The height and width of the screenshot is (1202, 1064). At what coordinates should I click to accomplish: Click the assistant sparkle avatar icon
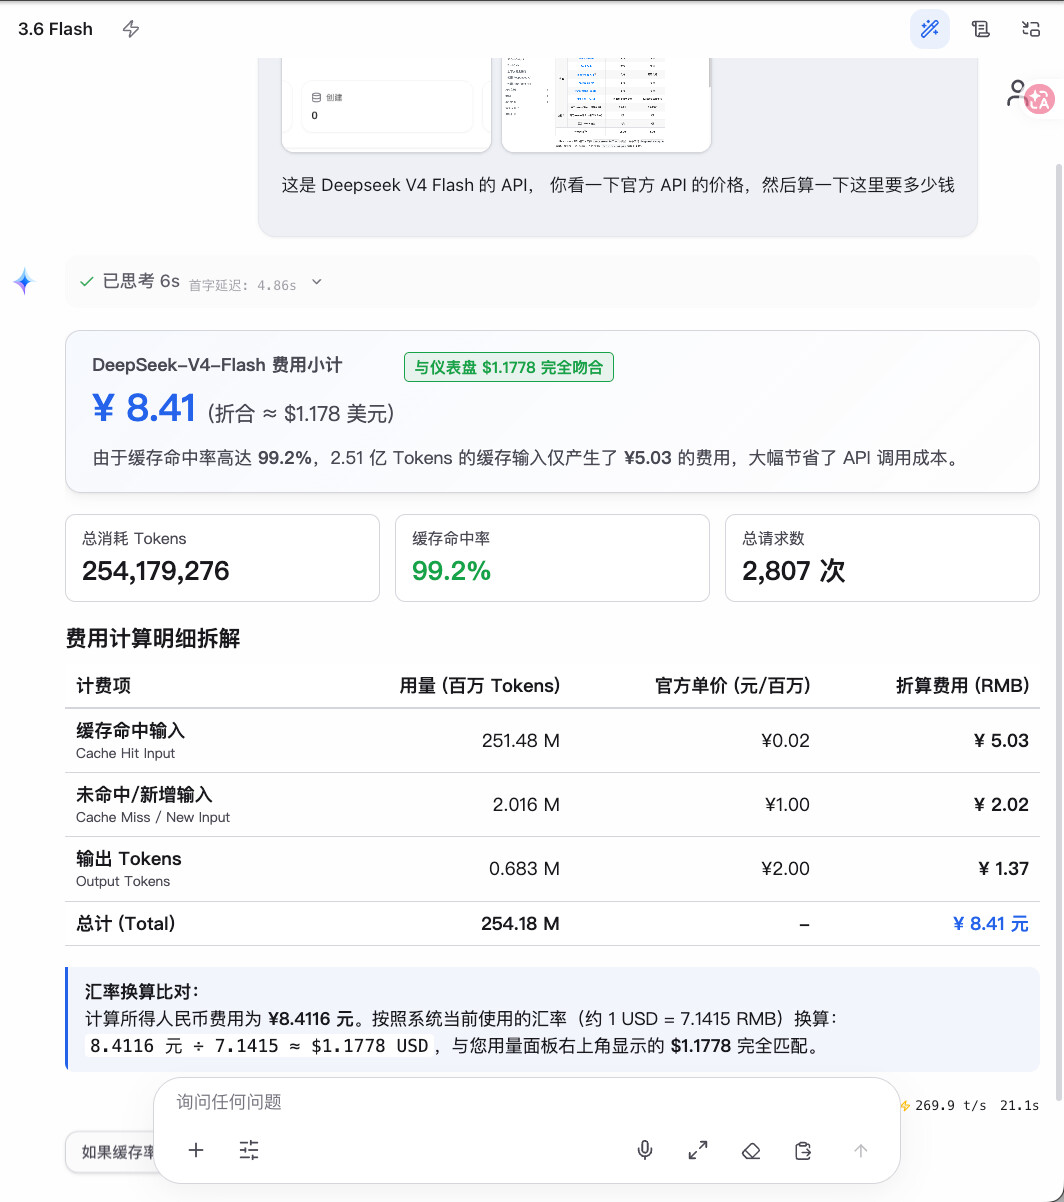click(24, 282)
